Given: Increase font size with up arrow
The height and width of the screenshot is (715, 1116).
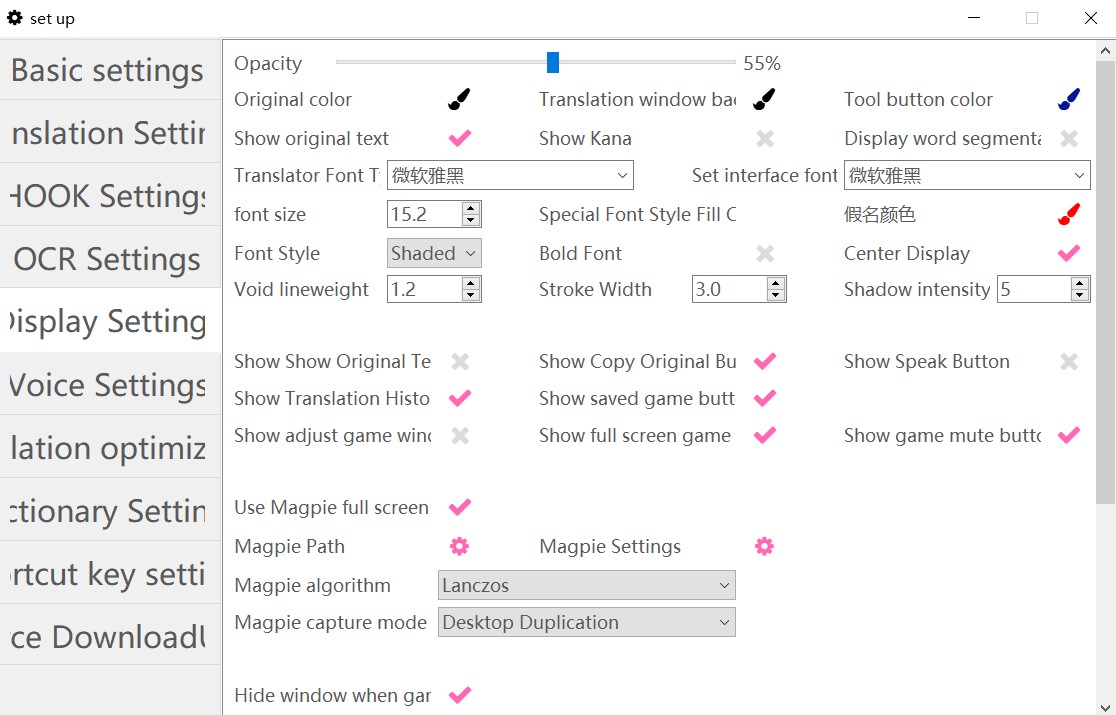Looking at the screenshot, I should 471,208.
